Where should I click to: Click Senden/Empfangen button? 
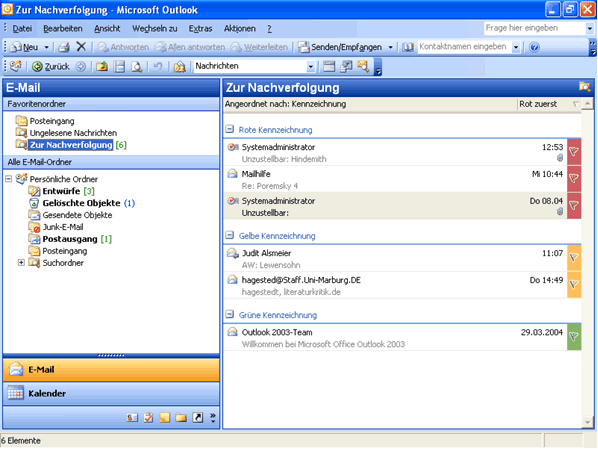341,47
